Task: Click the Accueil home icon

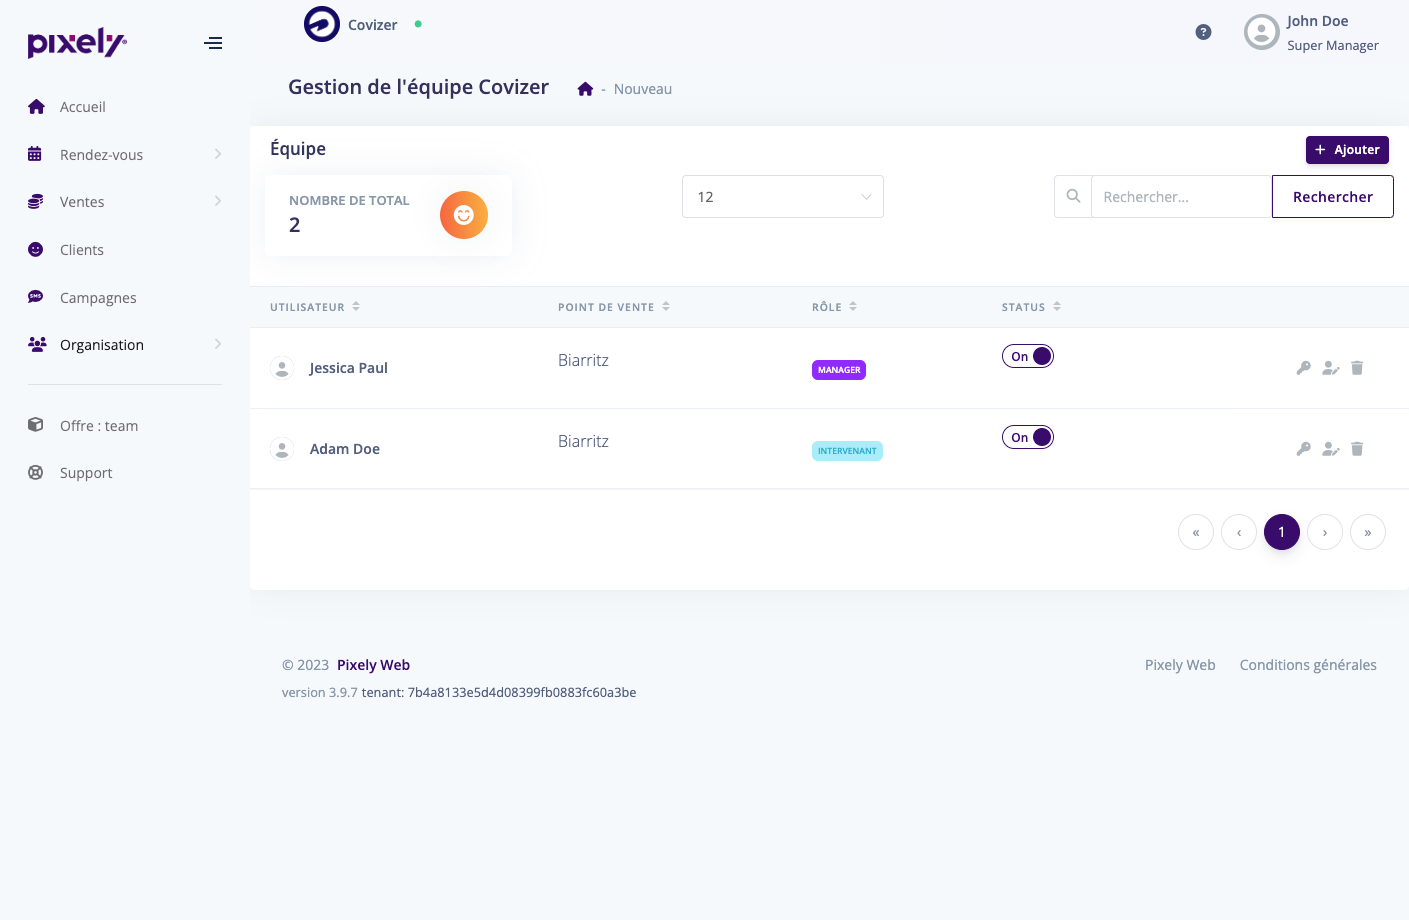Action: (x=36, y=106)
